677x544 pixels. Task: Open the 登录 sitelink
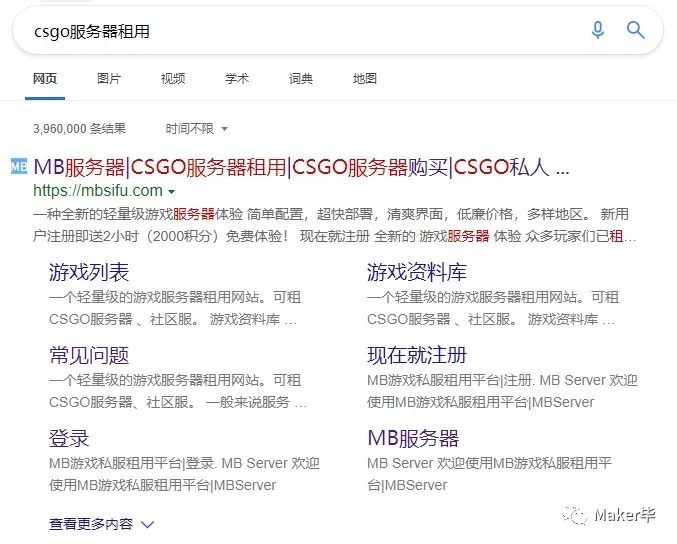(x=69, y=438)
